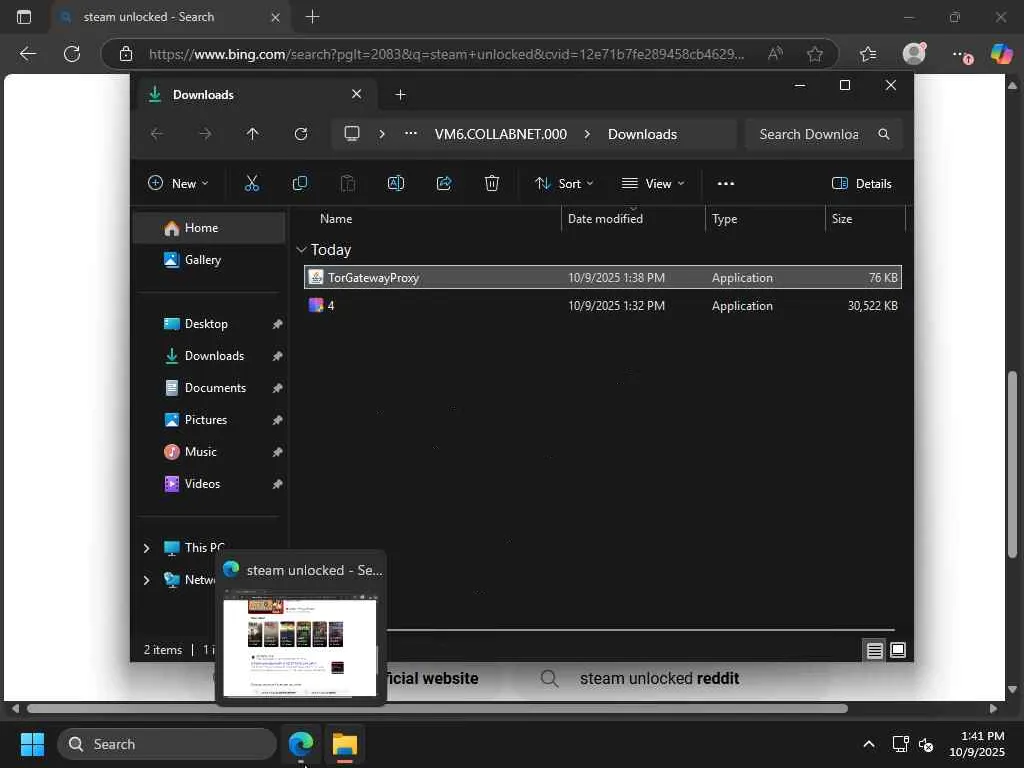The image size is (1024, 768).
Task: Open Music in the navigation pane
Action: [x=209, y=452]
